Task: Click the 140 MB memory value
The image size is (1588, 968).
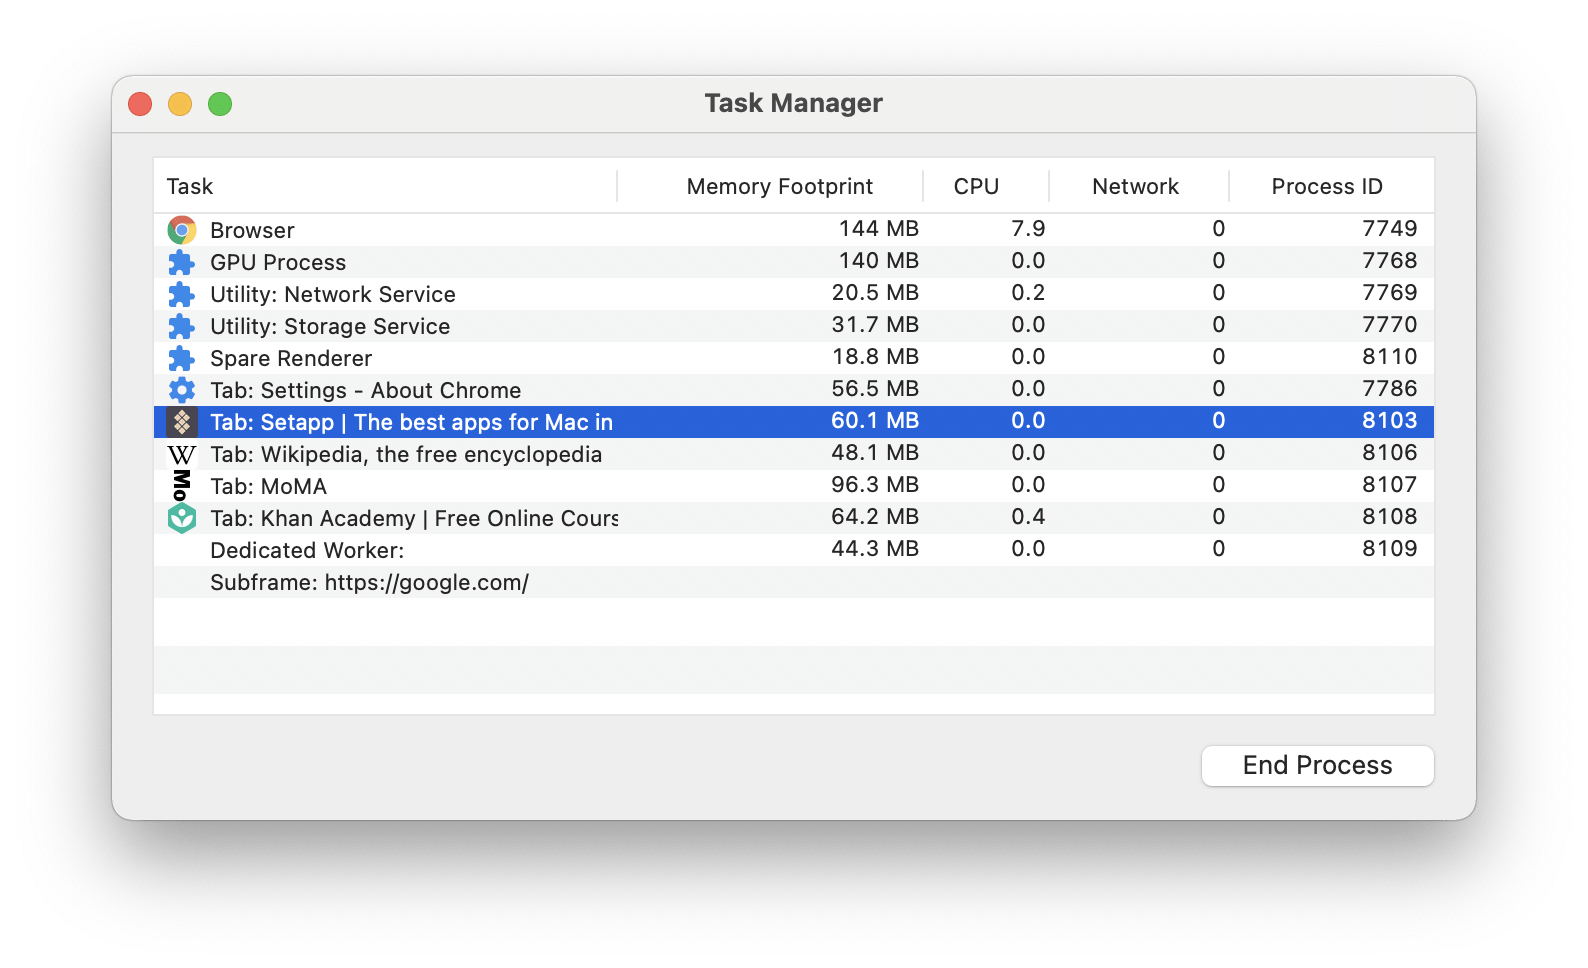Action: tap(879, 260)
